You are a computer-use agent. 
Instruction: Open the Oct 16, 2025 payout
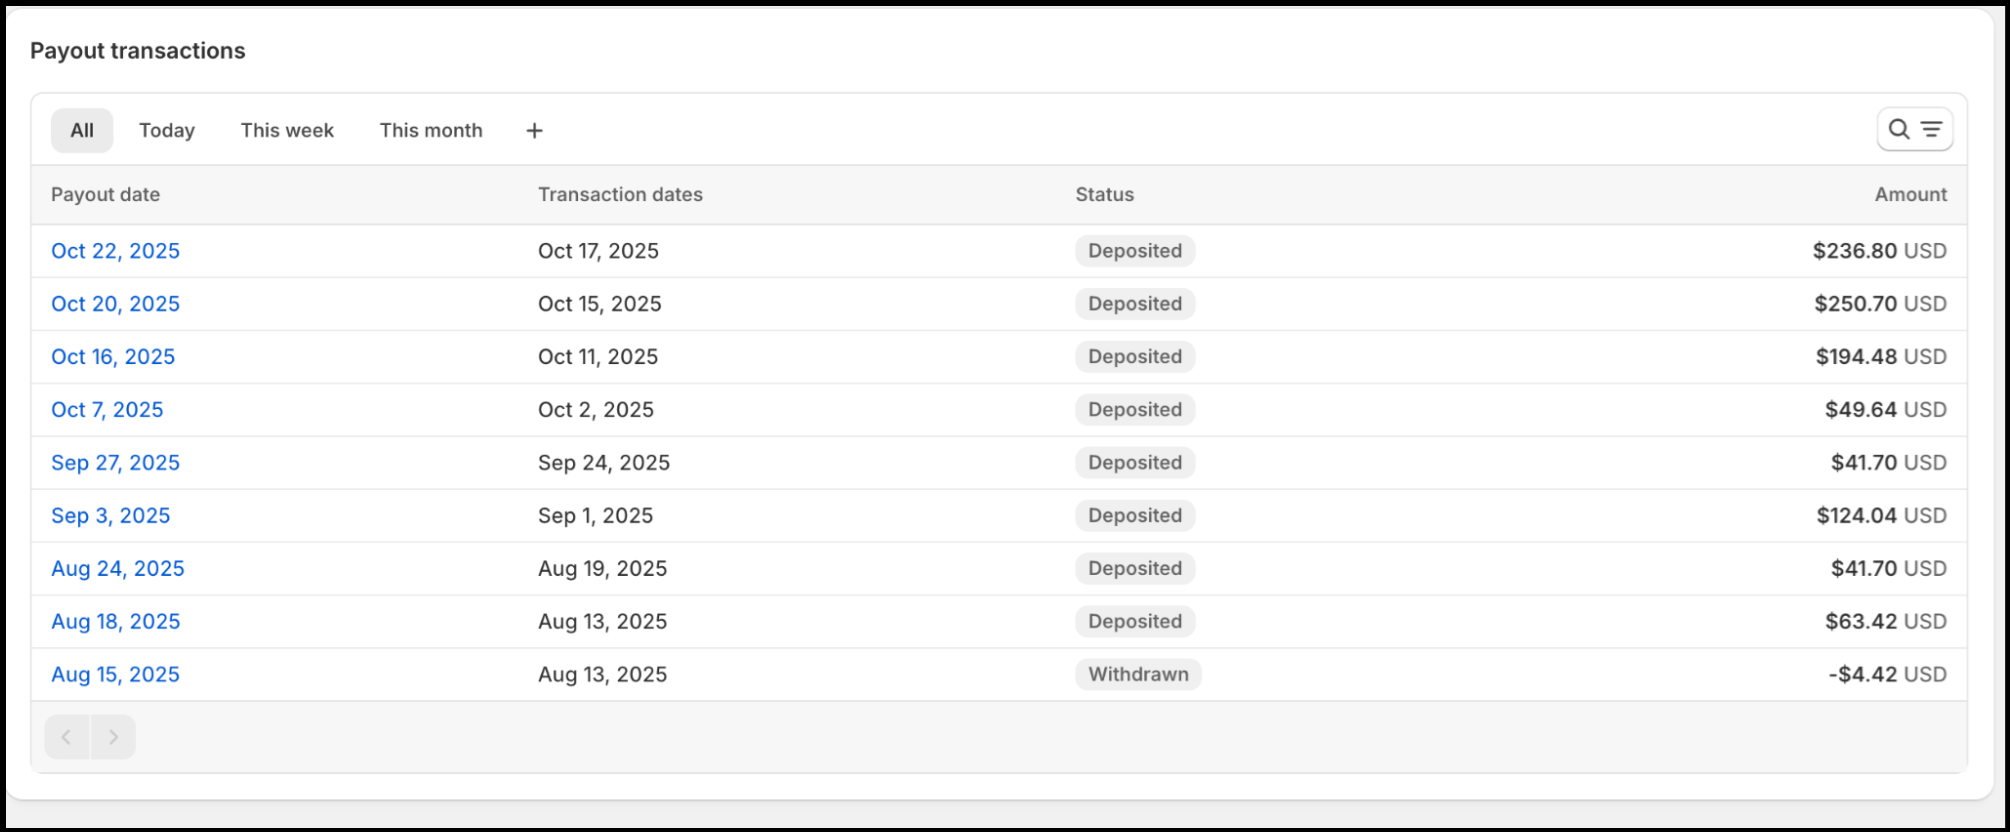click(x=113, y=357)
